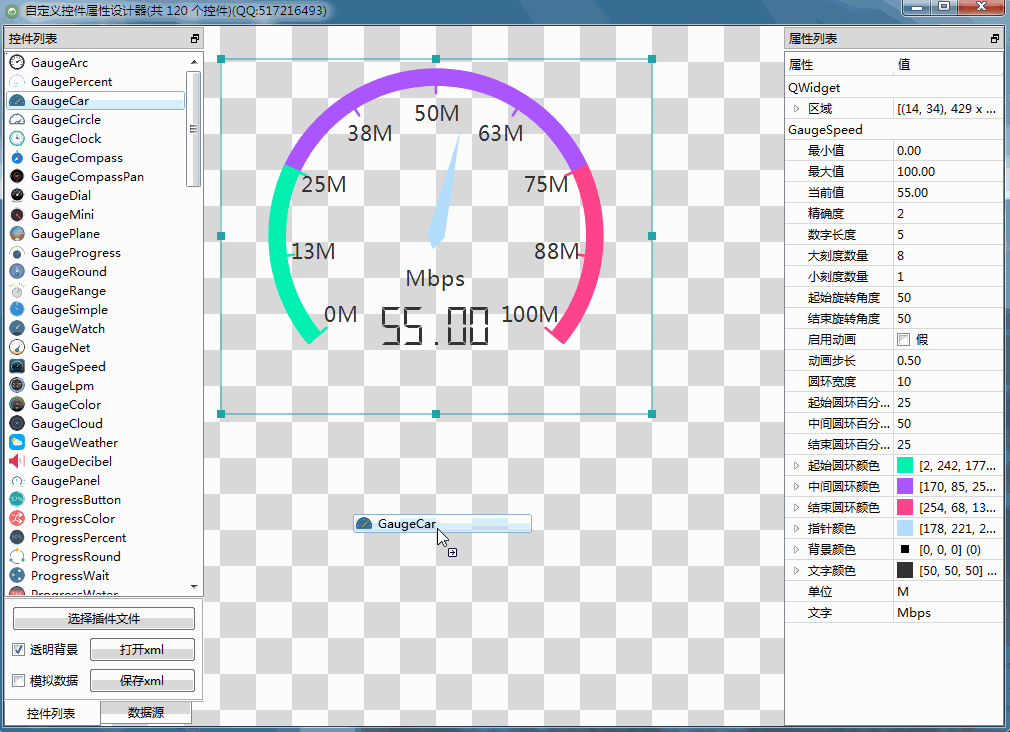Click the top-center resize handle of the gauge
This screenshot has width=1010, height=732.
[436, 59]
